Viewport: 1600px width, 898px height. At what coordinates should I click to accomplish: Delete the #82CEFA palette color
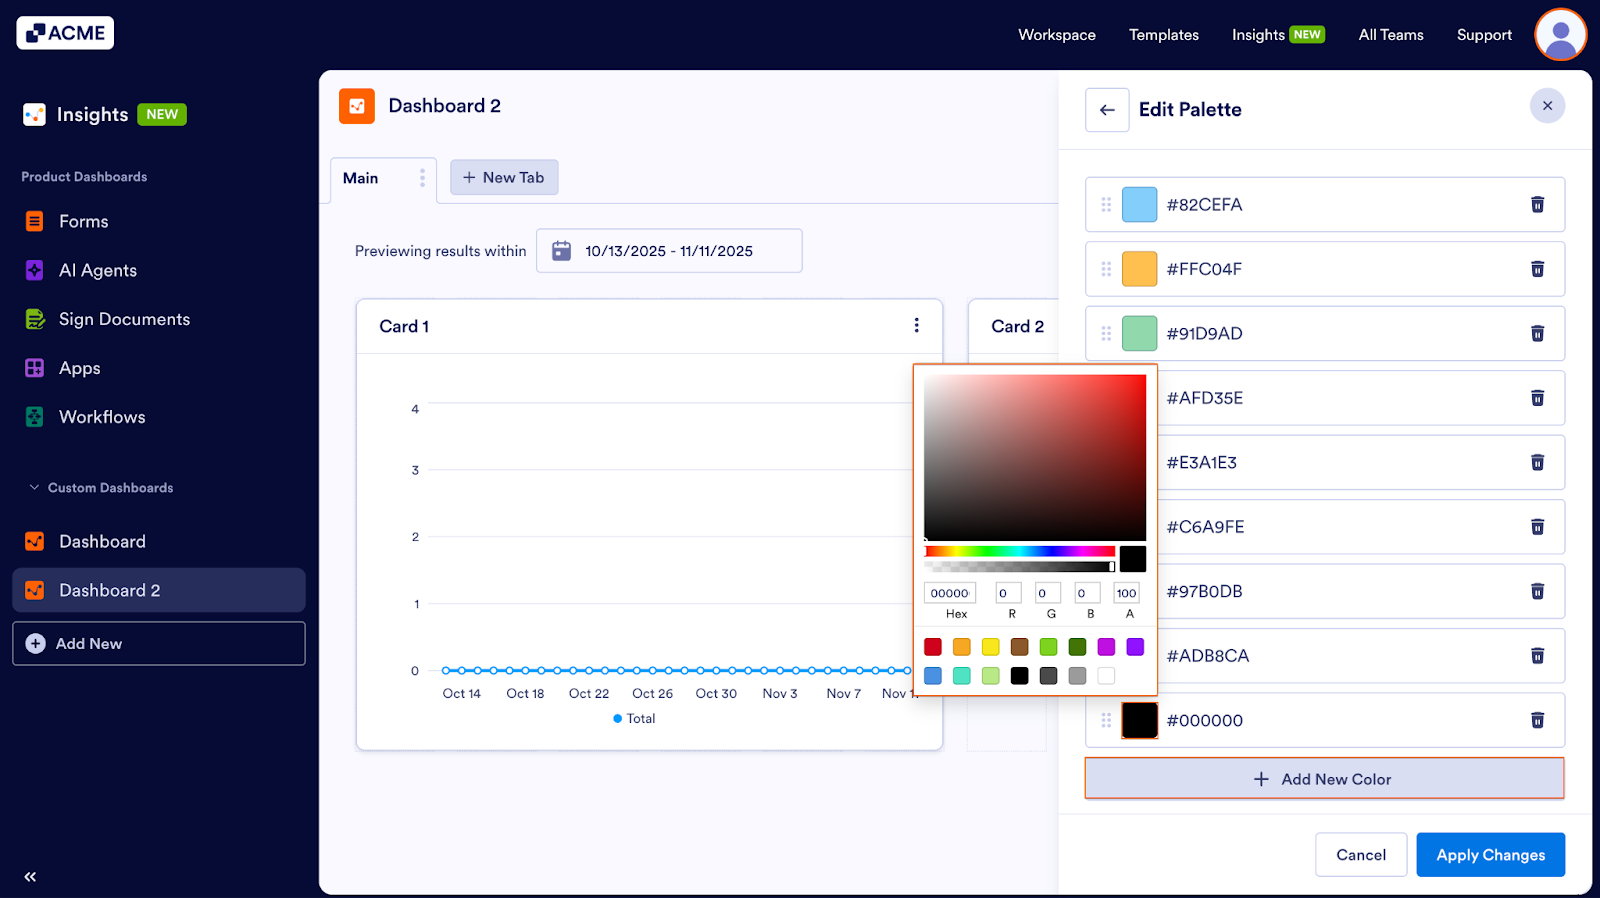pos(1537,204)
